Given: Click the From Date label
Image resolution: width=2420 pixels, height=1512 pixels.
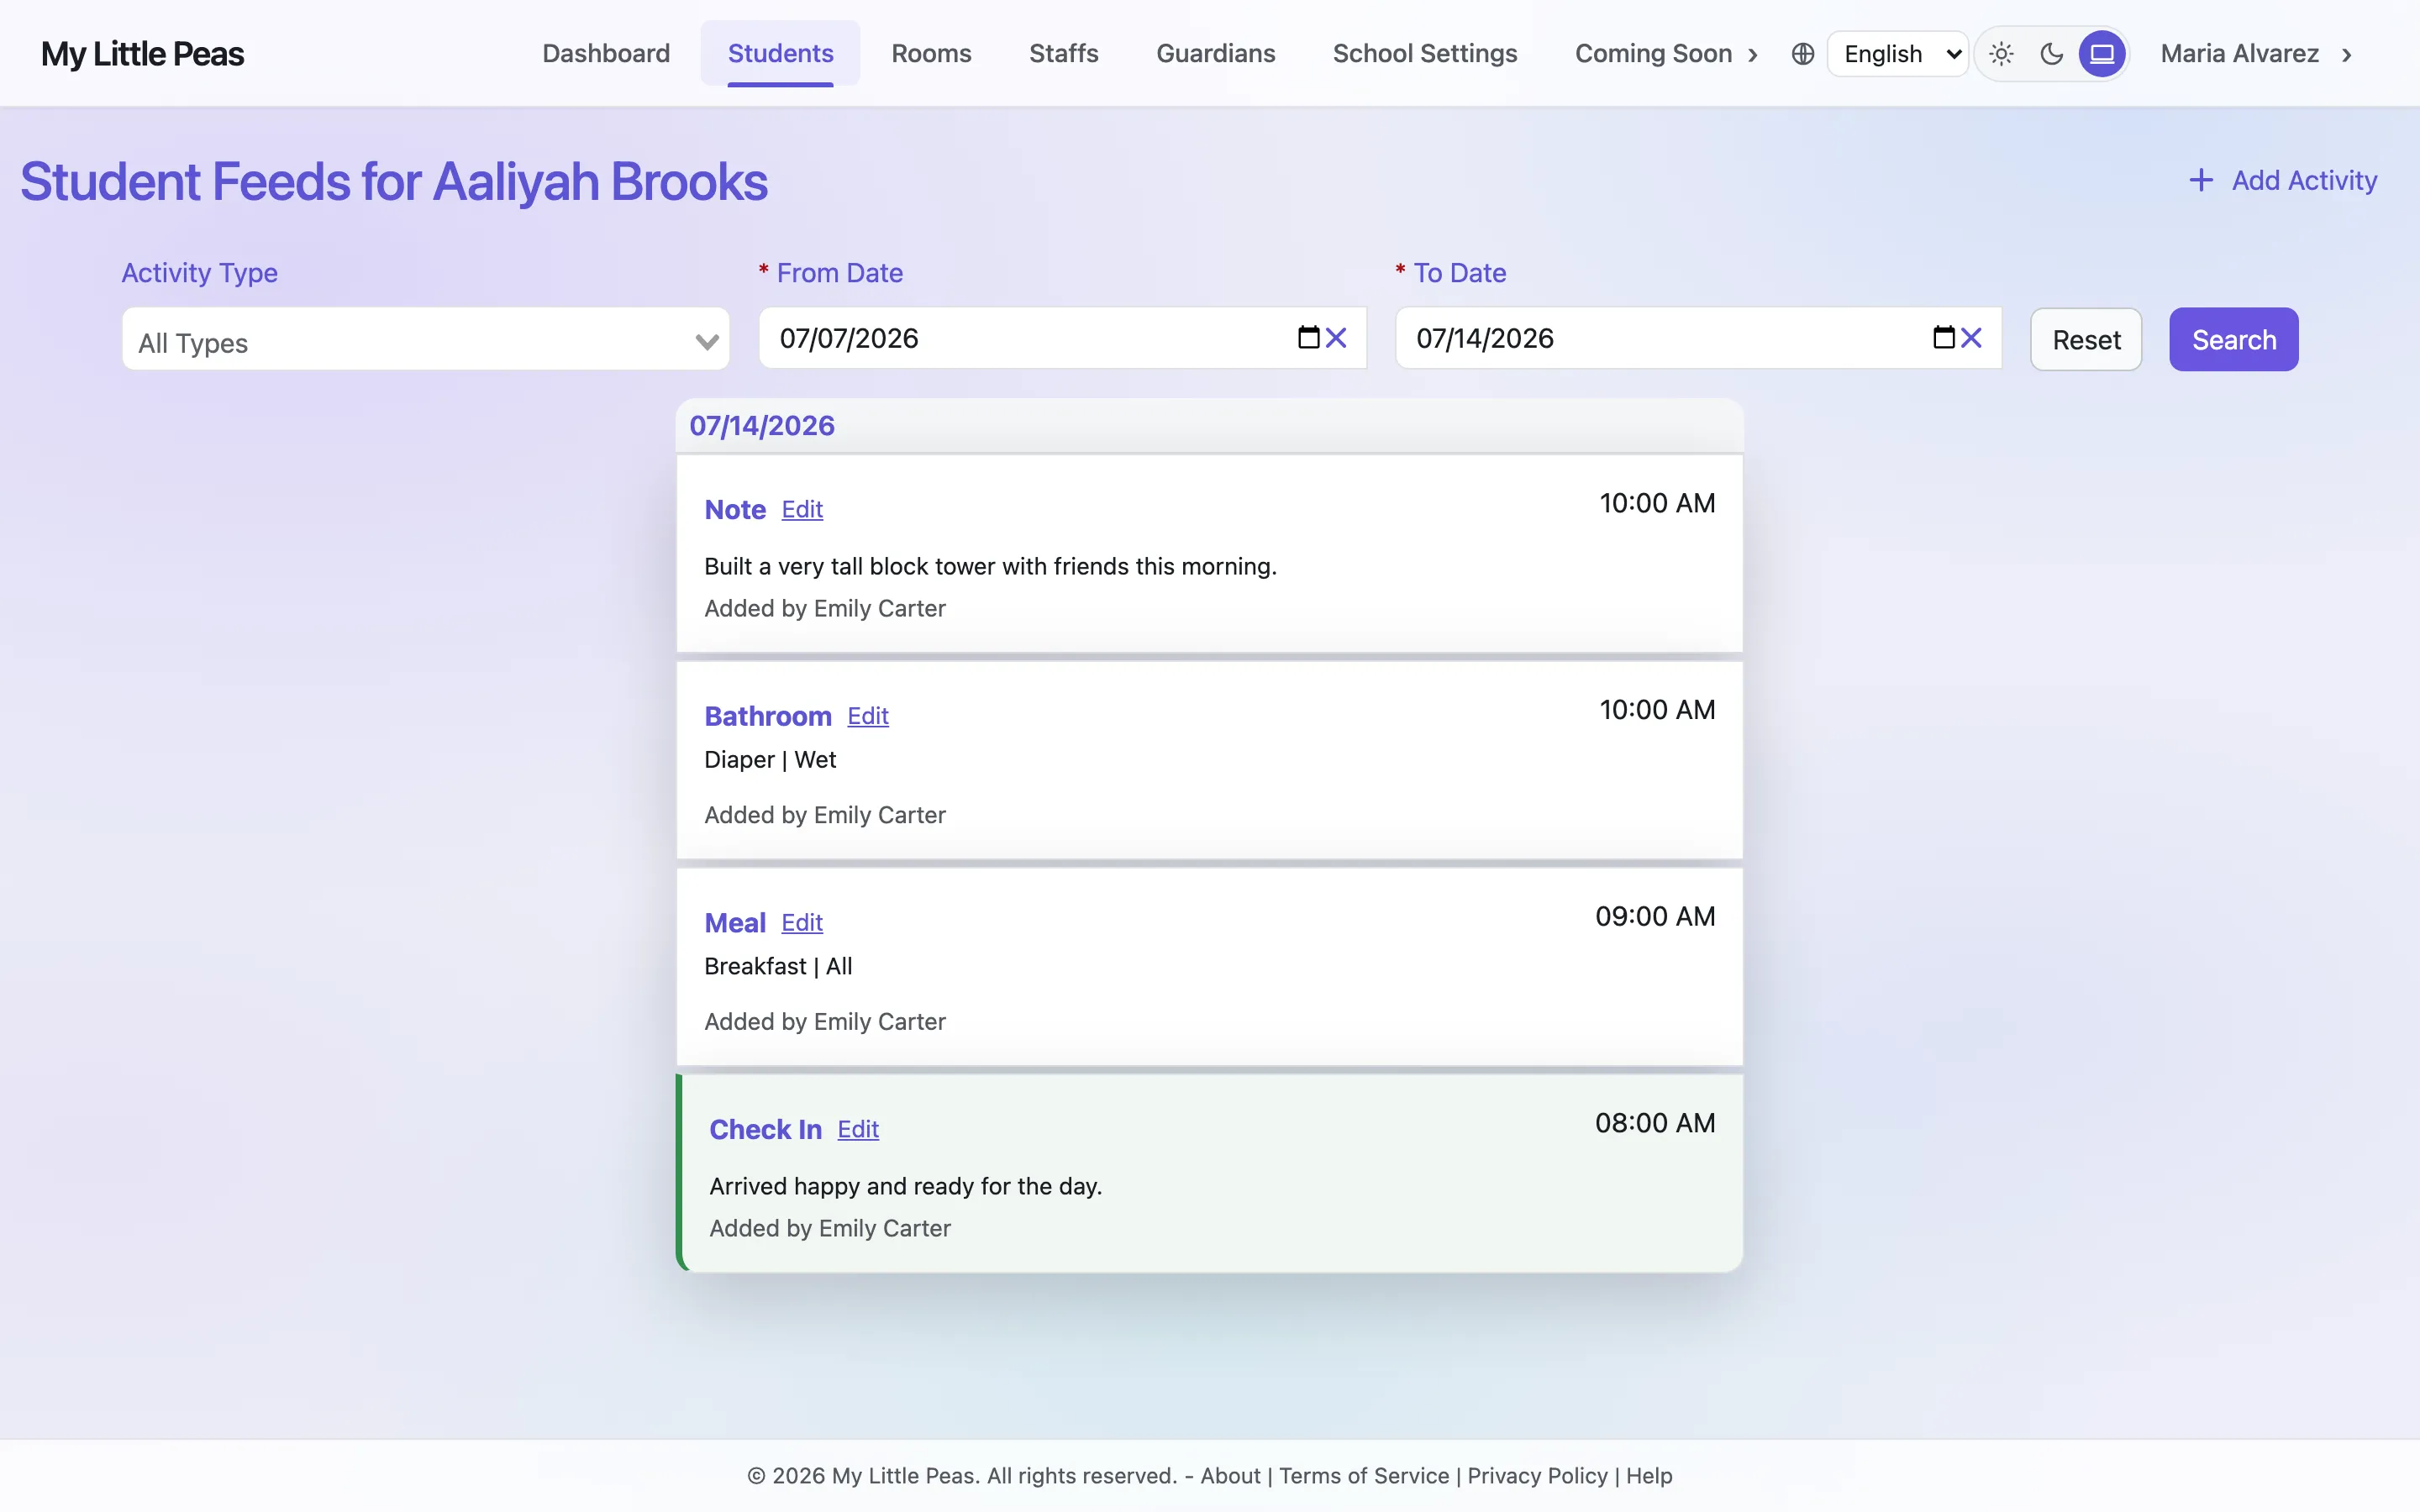Looking at the screenshot, I should pos(840,273).
